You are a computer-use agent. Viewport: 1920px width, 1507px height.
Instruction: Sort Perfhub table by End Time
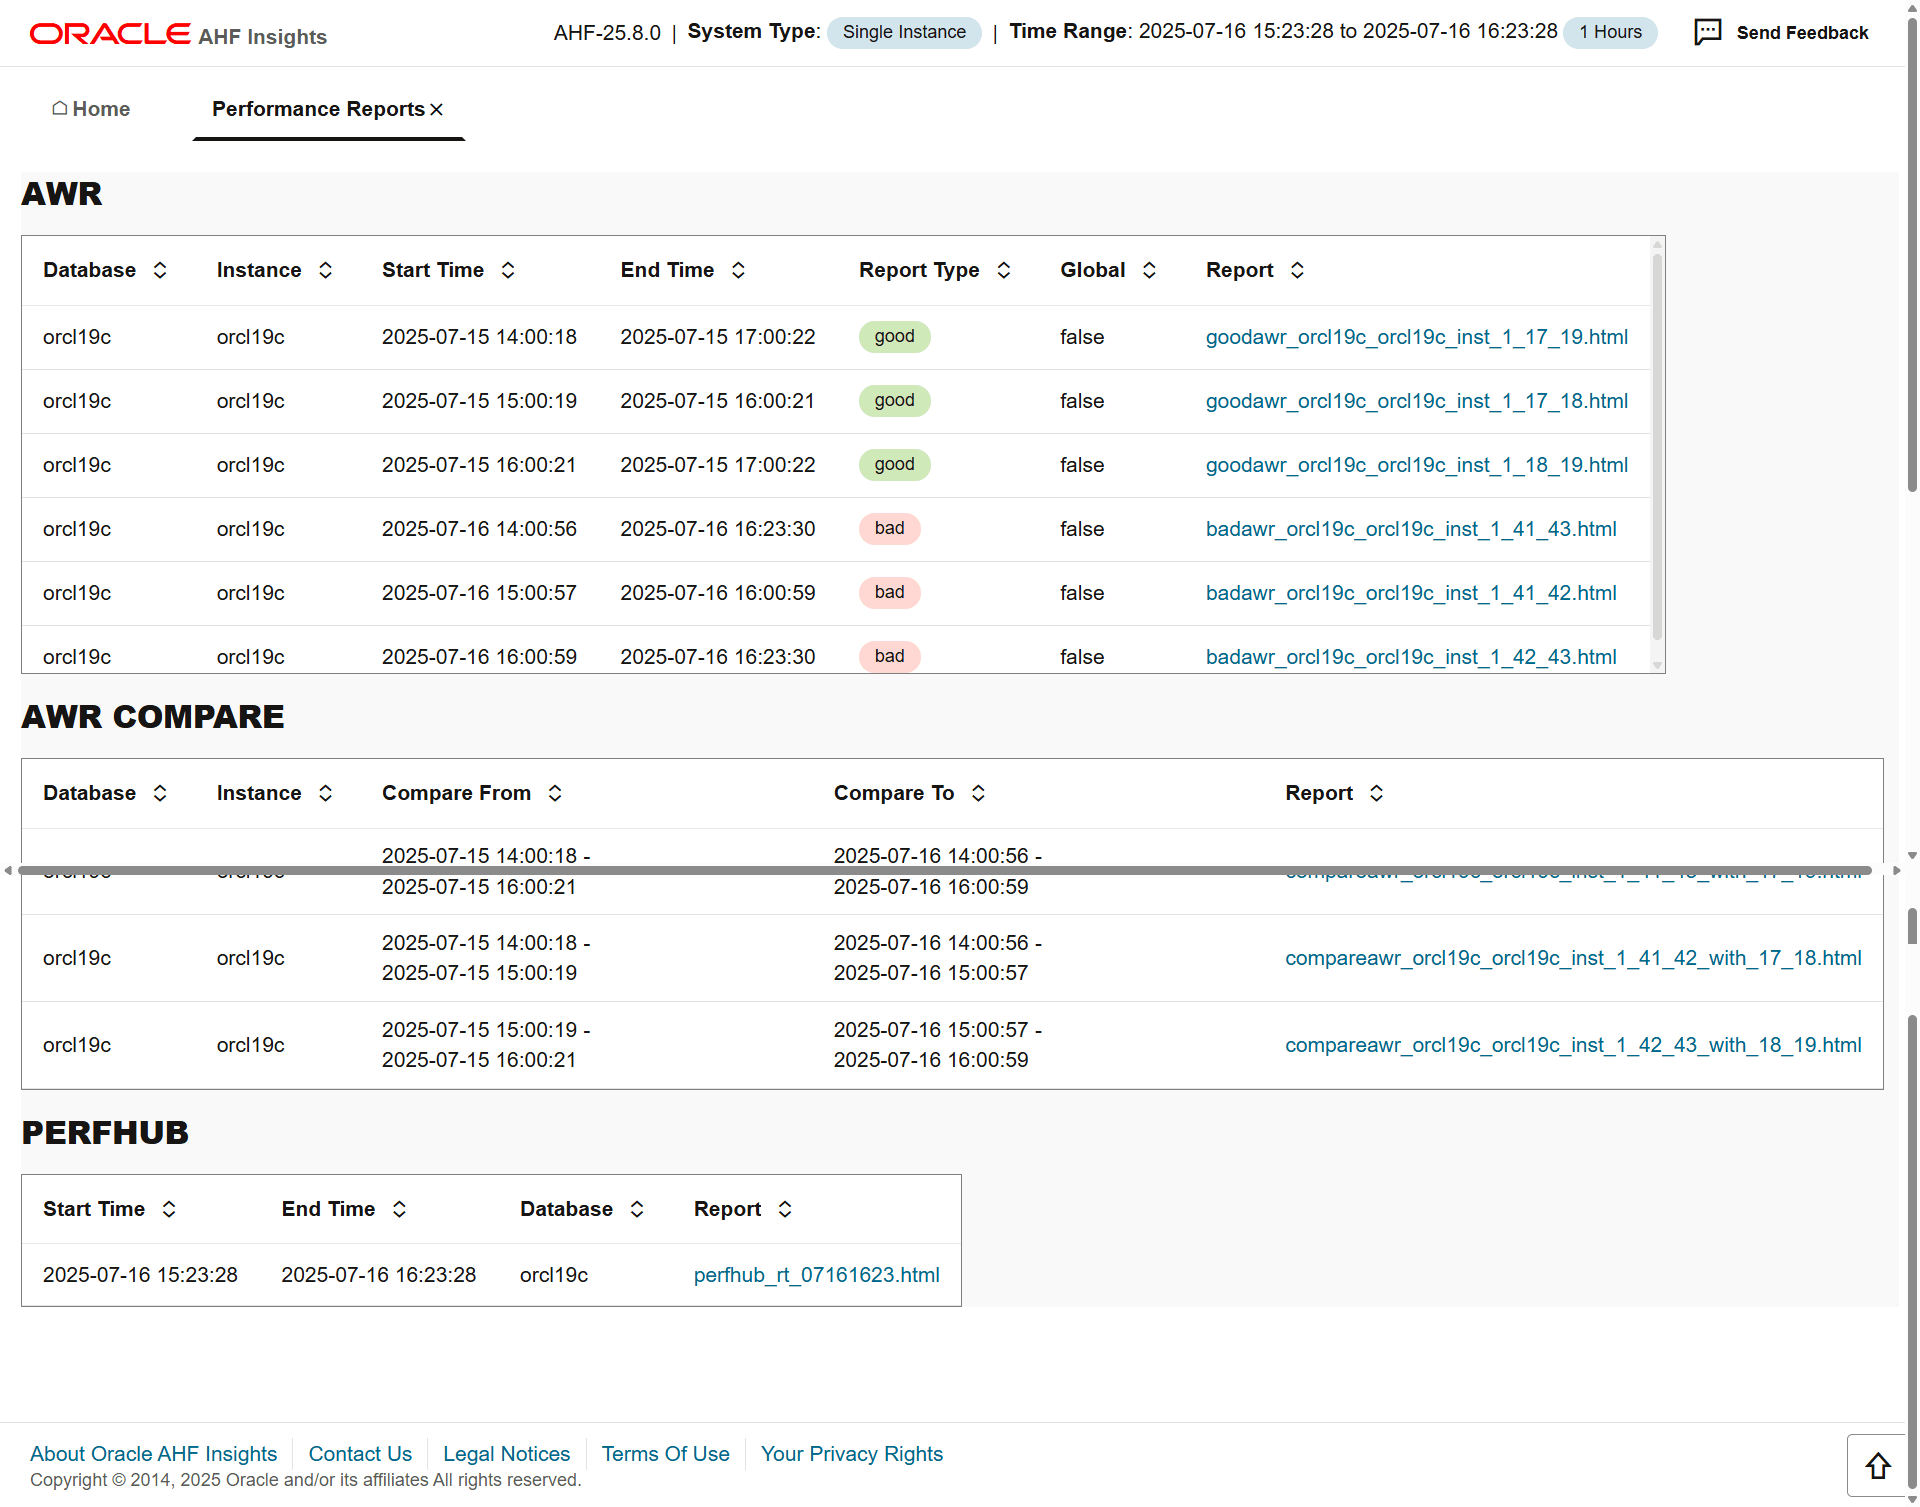pyautogui.click(x=399, y=1209)
